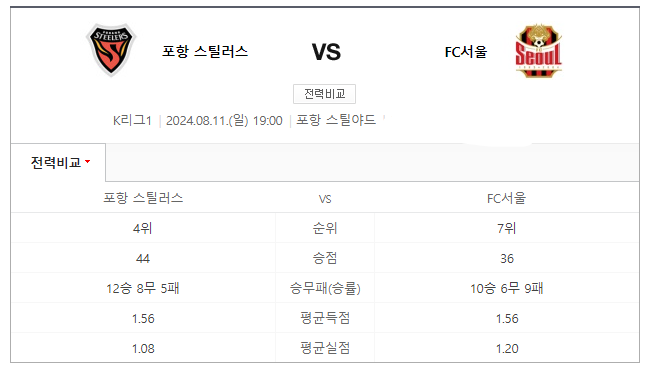This screenshot has height=367, width=645.
Task: Click the Pohang Steelers team logo
Action: tap(111, 50)
